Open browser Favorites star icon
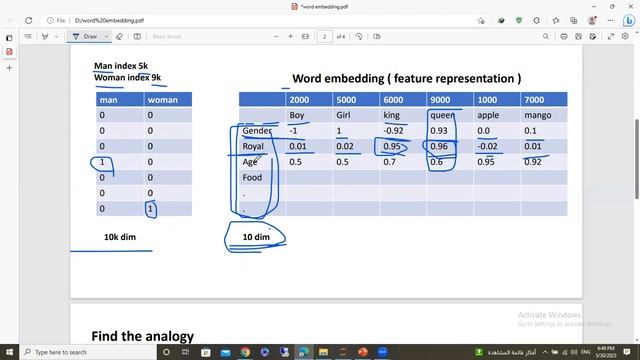The height and width of the screenshot is (360, 640). pos(556,20)
